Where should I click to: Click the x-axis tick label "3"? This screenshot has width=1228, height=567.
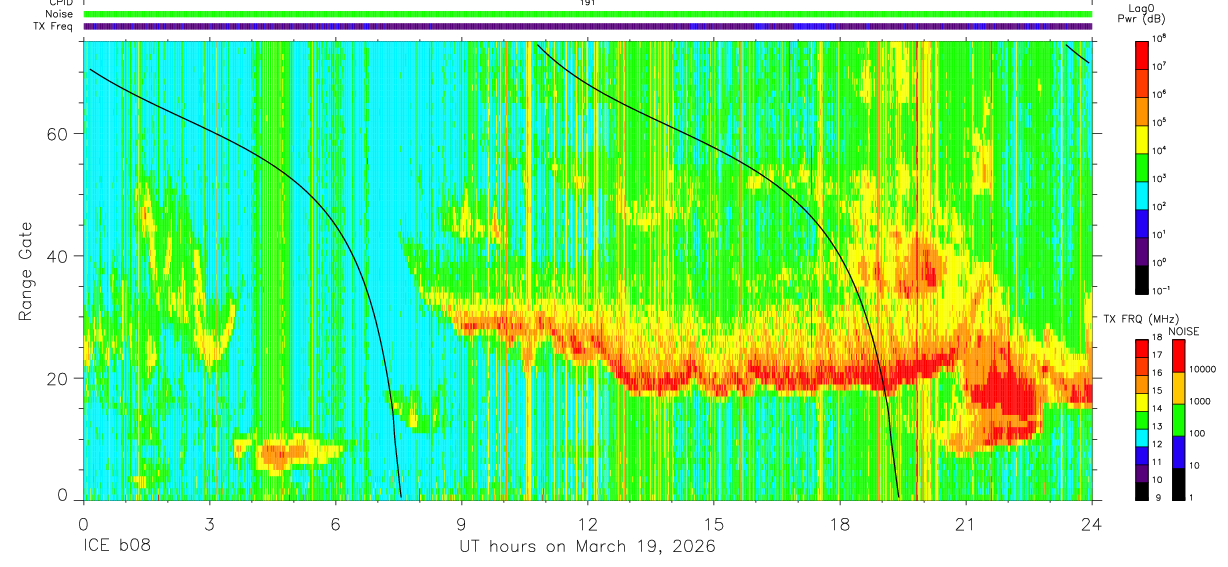click(x=210, y=524)
